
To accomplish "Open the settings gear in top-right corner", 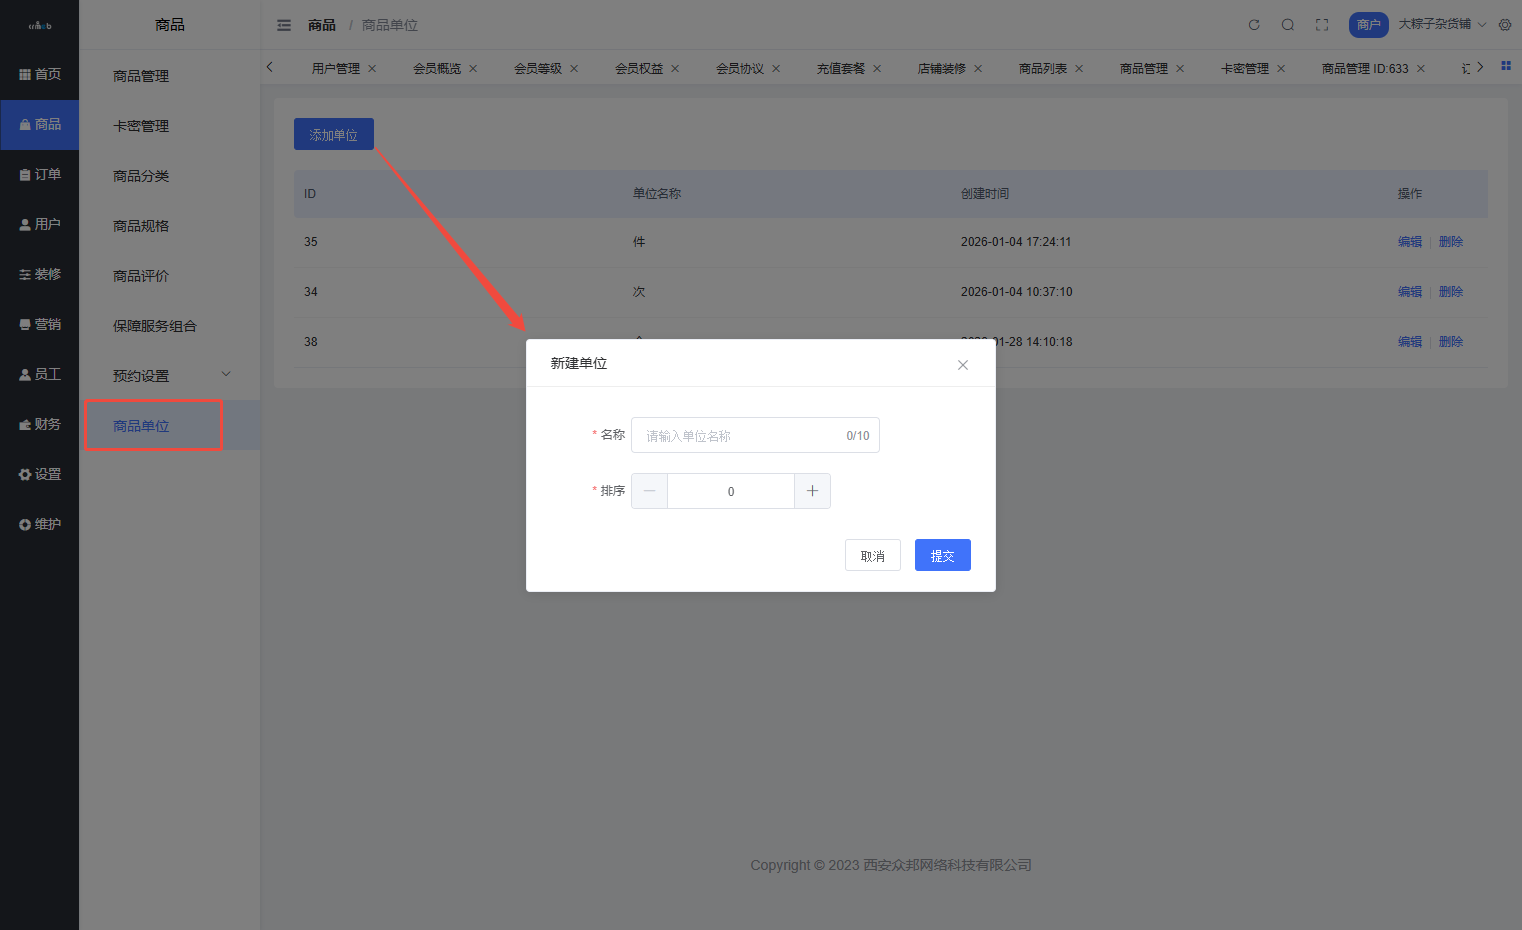I will pyautogui.click(x=1505, y=25).
